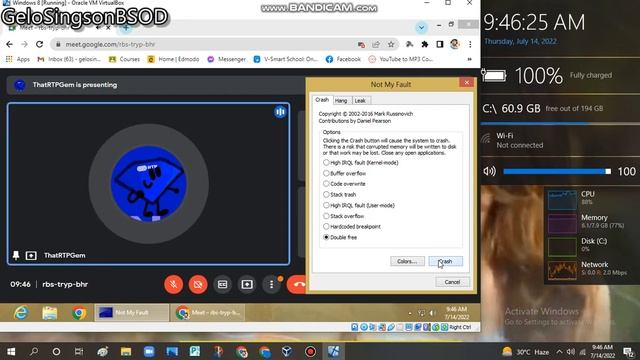Open Courses bookmark
Image resolution: width=640 pixels, height=360 pixels.
coord(124,59)
